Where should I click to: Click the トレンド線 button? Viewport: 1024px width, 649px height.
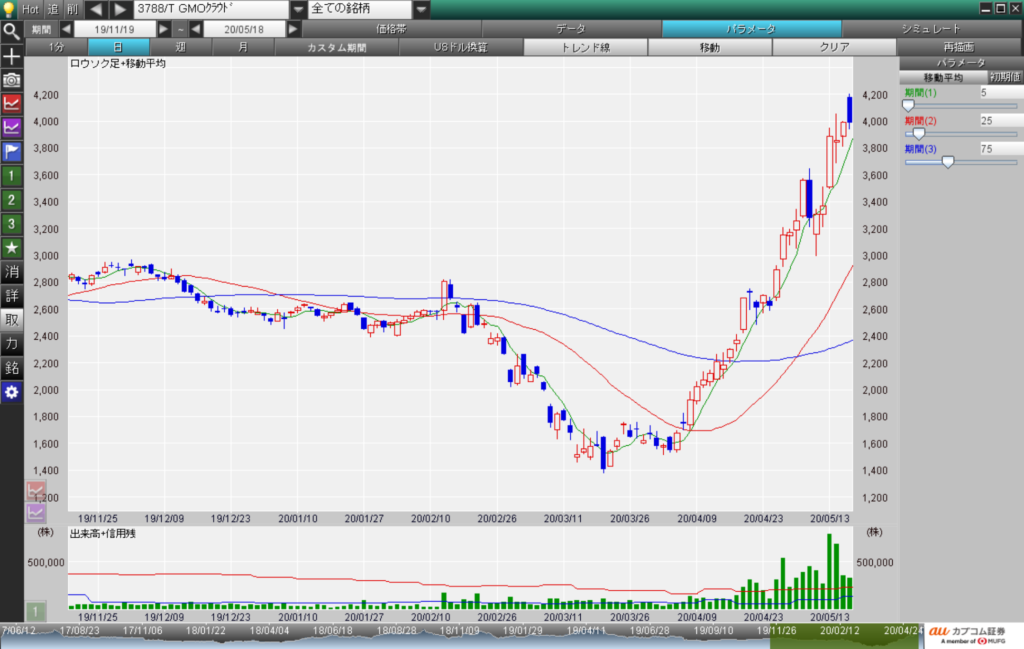tap(585, 47)
